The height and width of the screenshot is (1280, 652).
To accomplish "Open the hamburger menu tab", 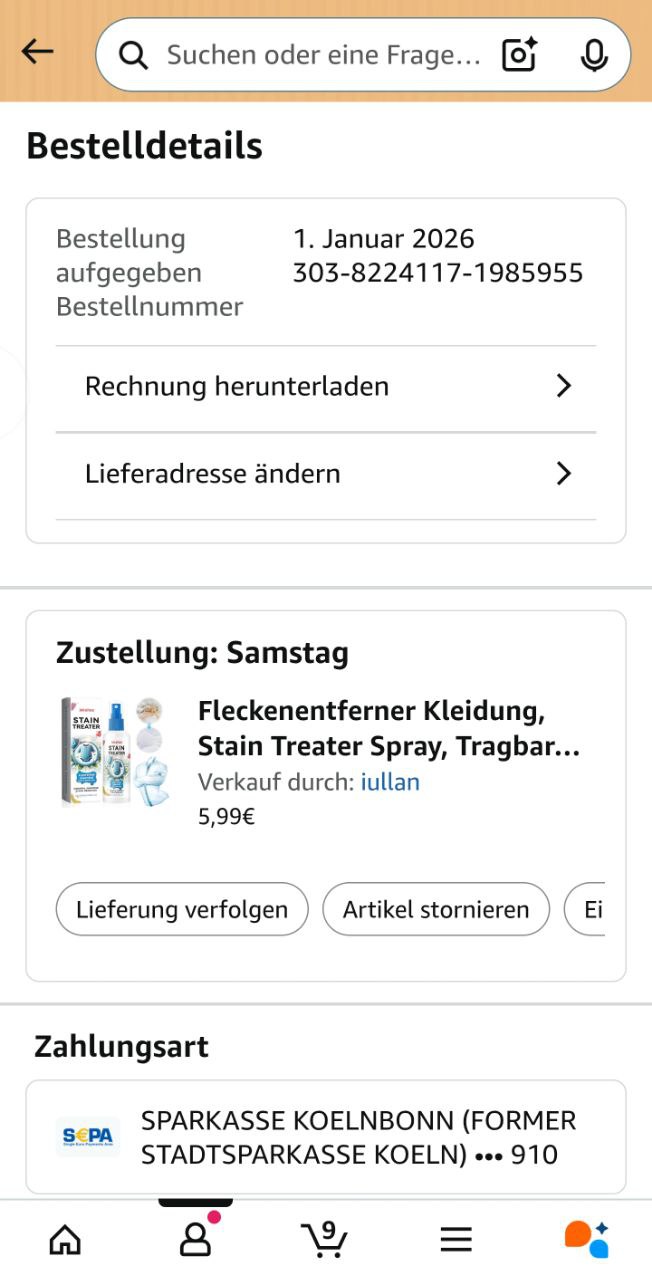I will pos(456,1240).
